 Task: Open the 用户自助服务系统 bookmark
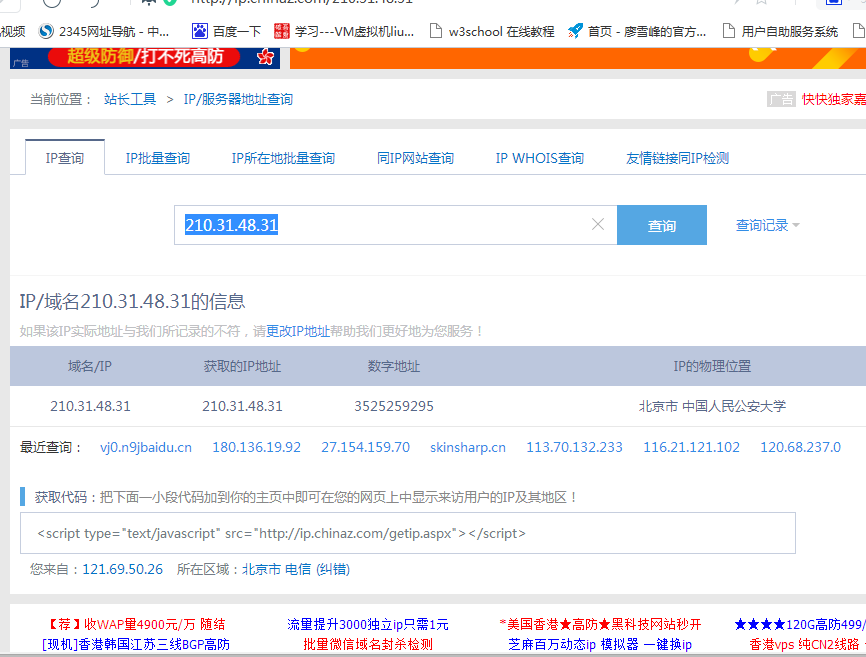(780, 31)
